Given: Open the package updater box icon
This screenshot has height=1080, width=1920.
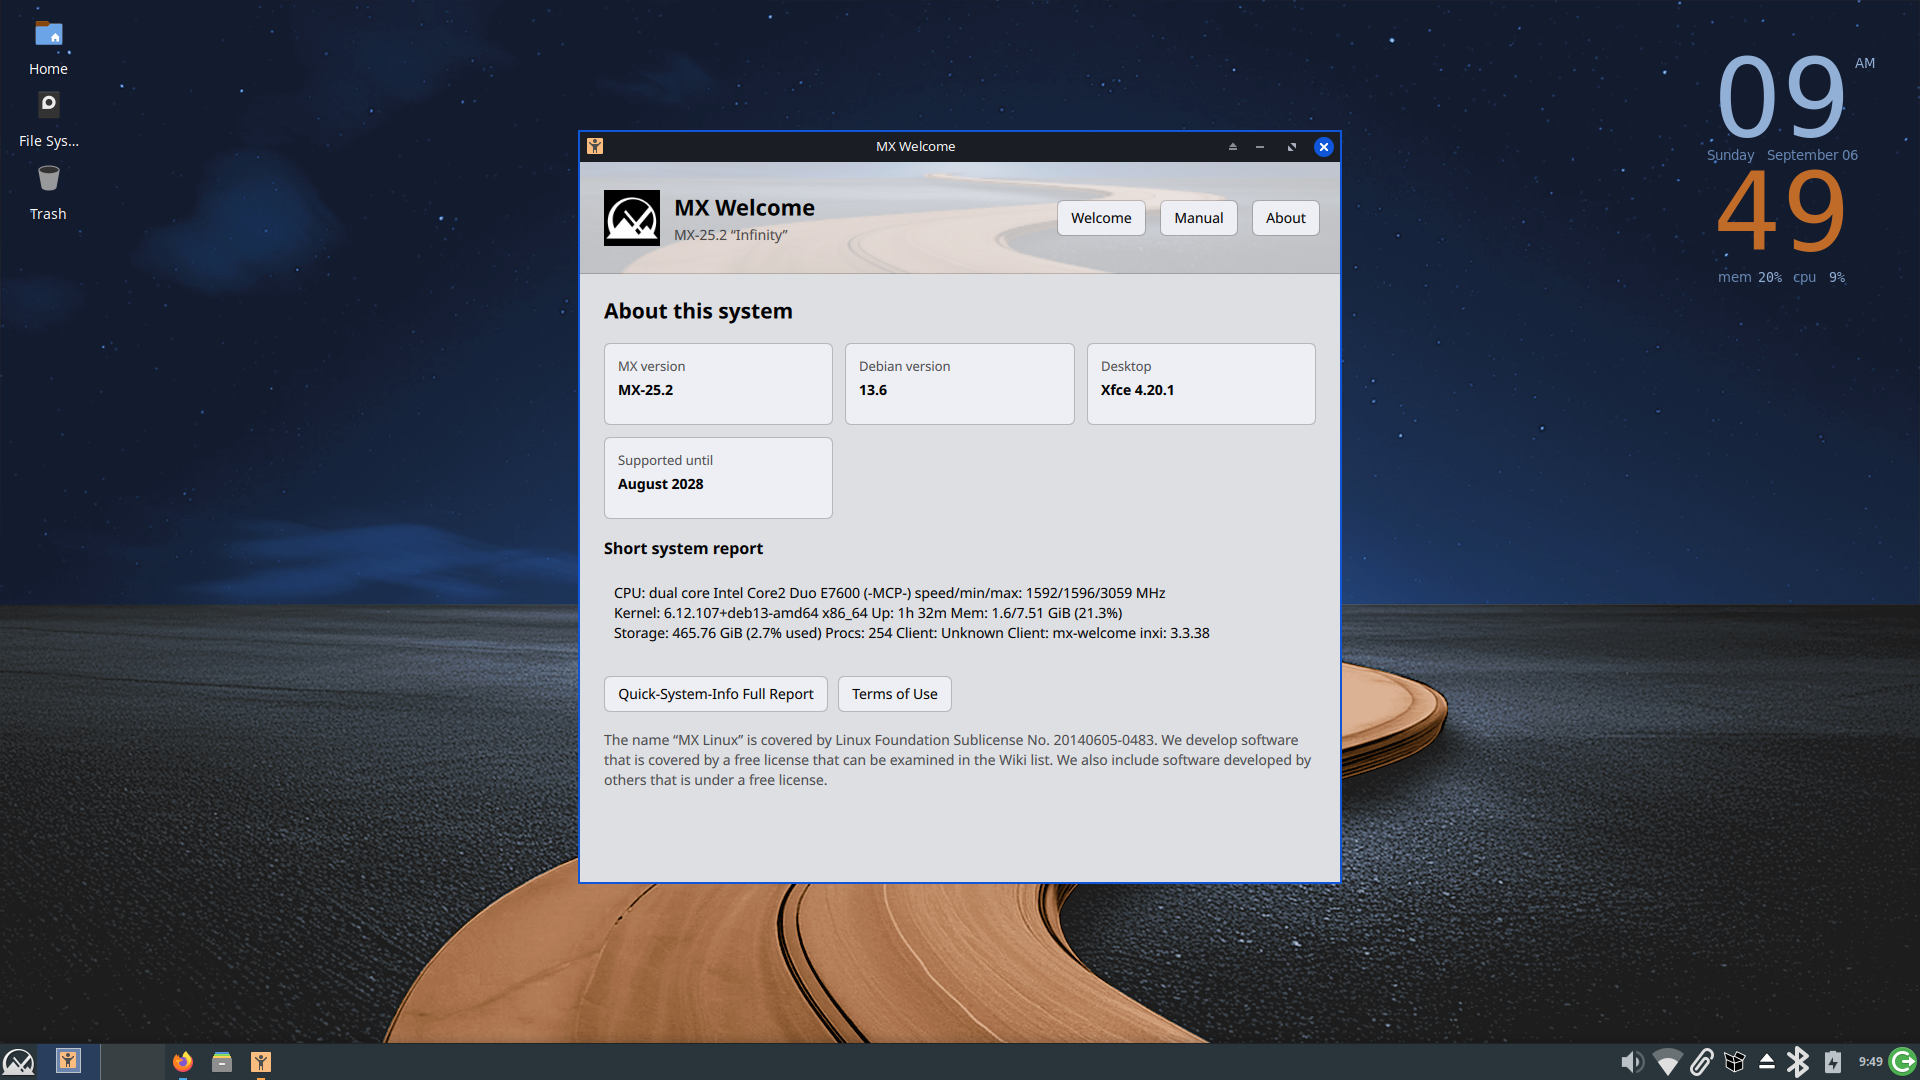Looking at the screenshot, I should click(1735, 1062).
